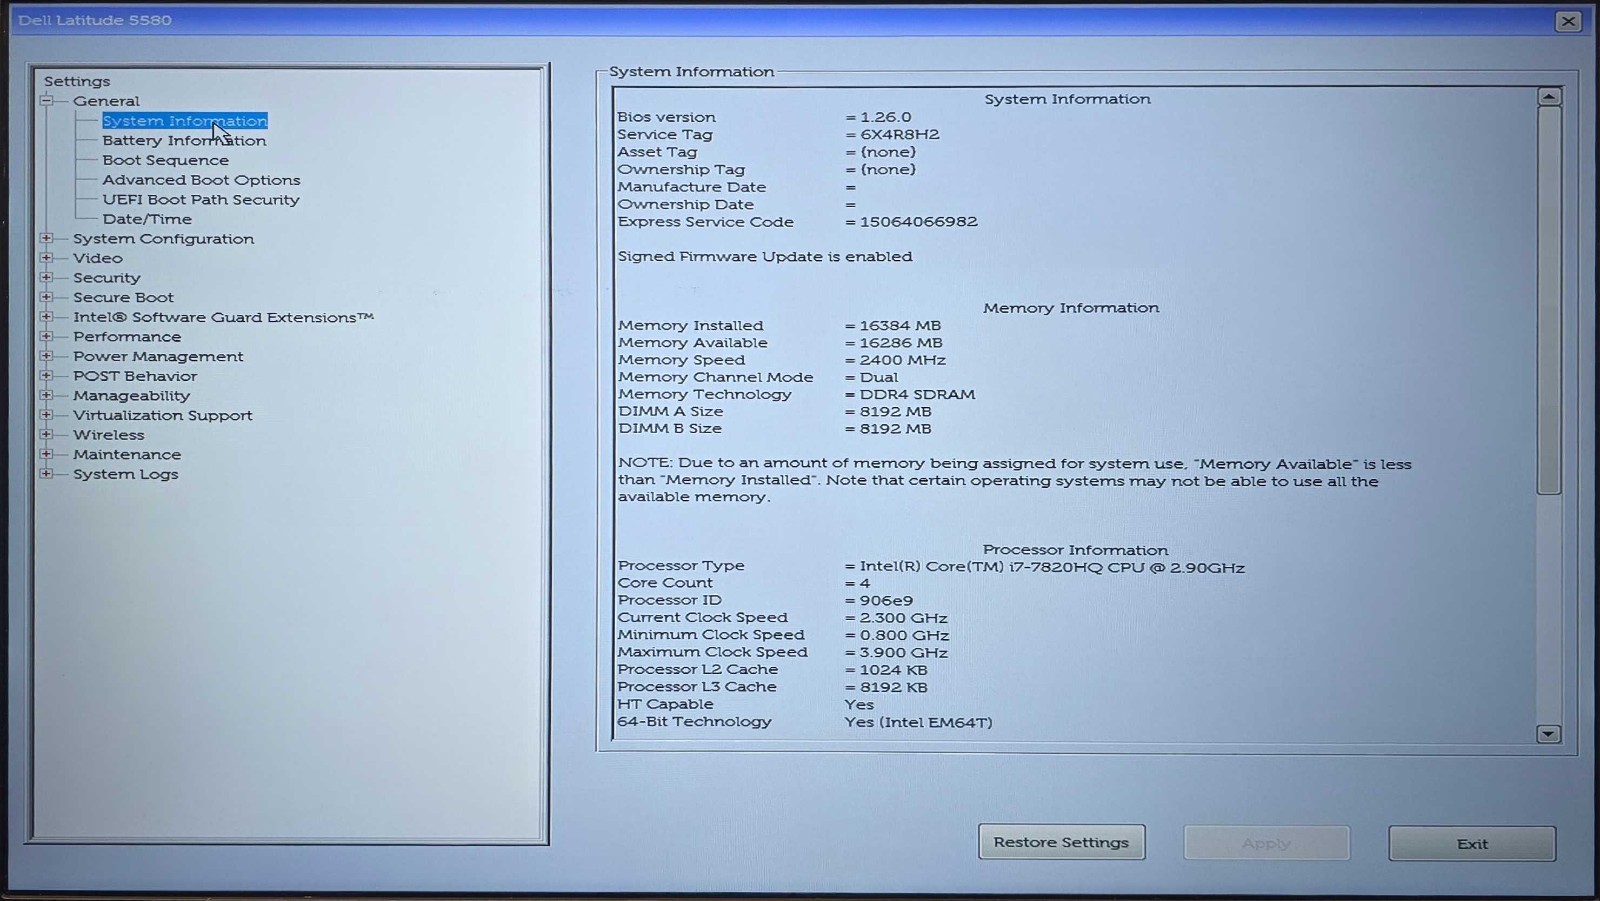Select the System Configuration label
Viewport: 1600px width, 901px height.
(x=163, y=239)
